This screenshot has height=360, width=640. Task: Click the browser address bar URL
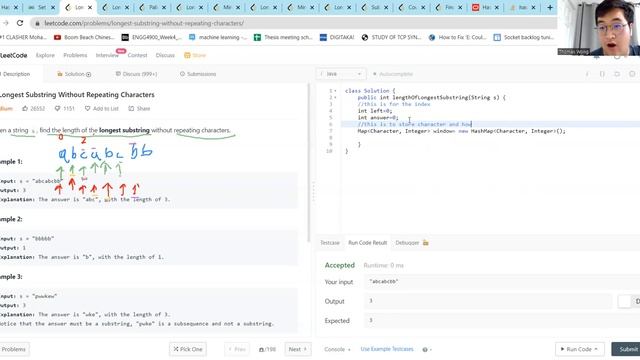coord(144,23)
